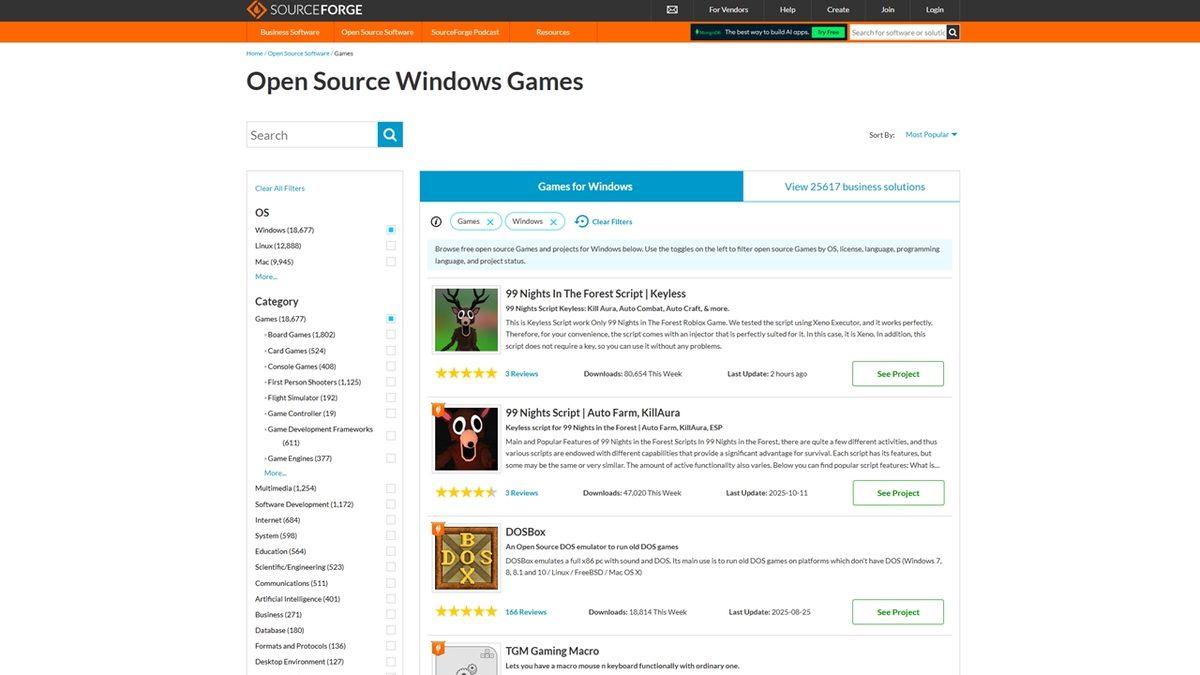Open the Most Popular sort dropdown
The height and width of the screenshot is (675, 1200).
point(931,134)
